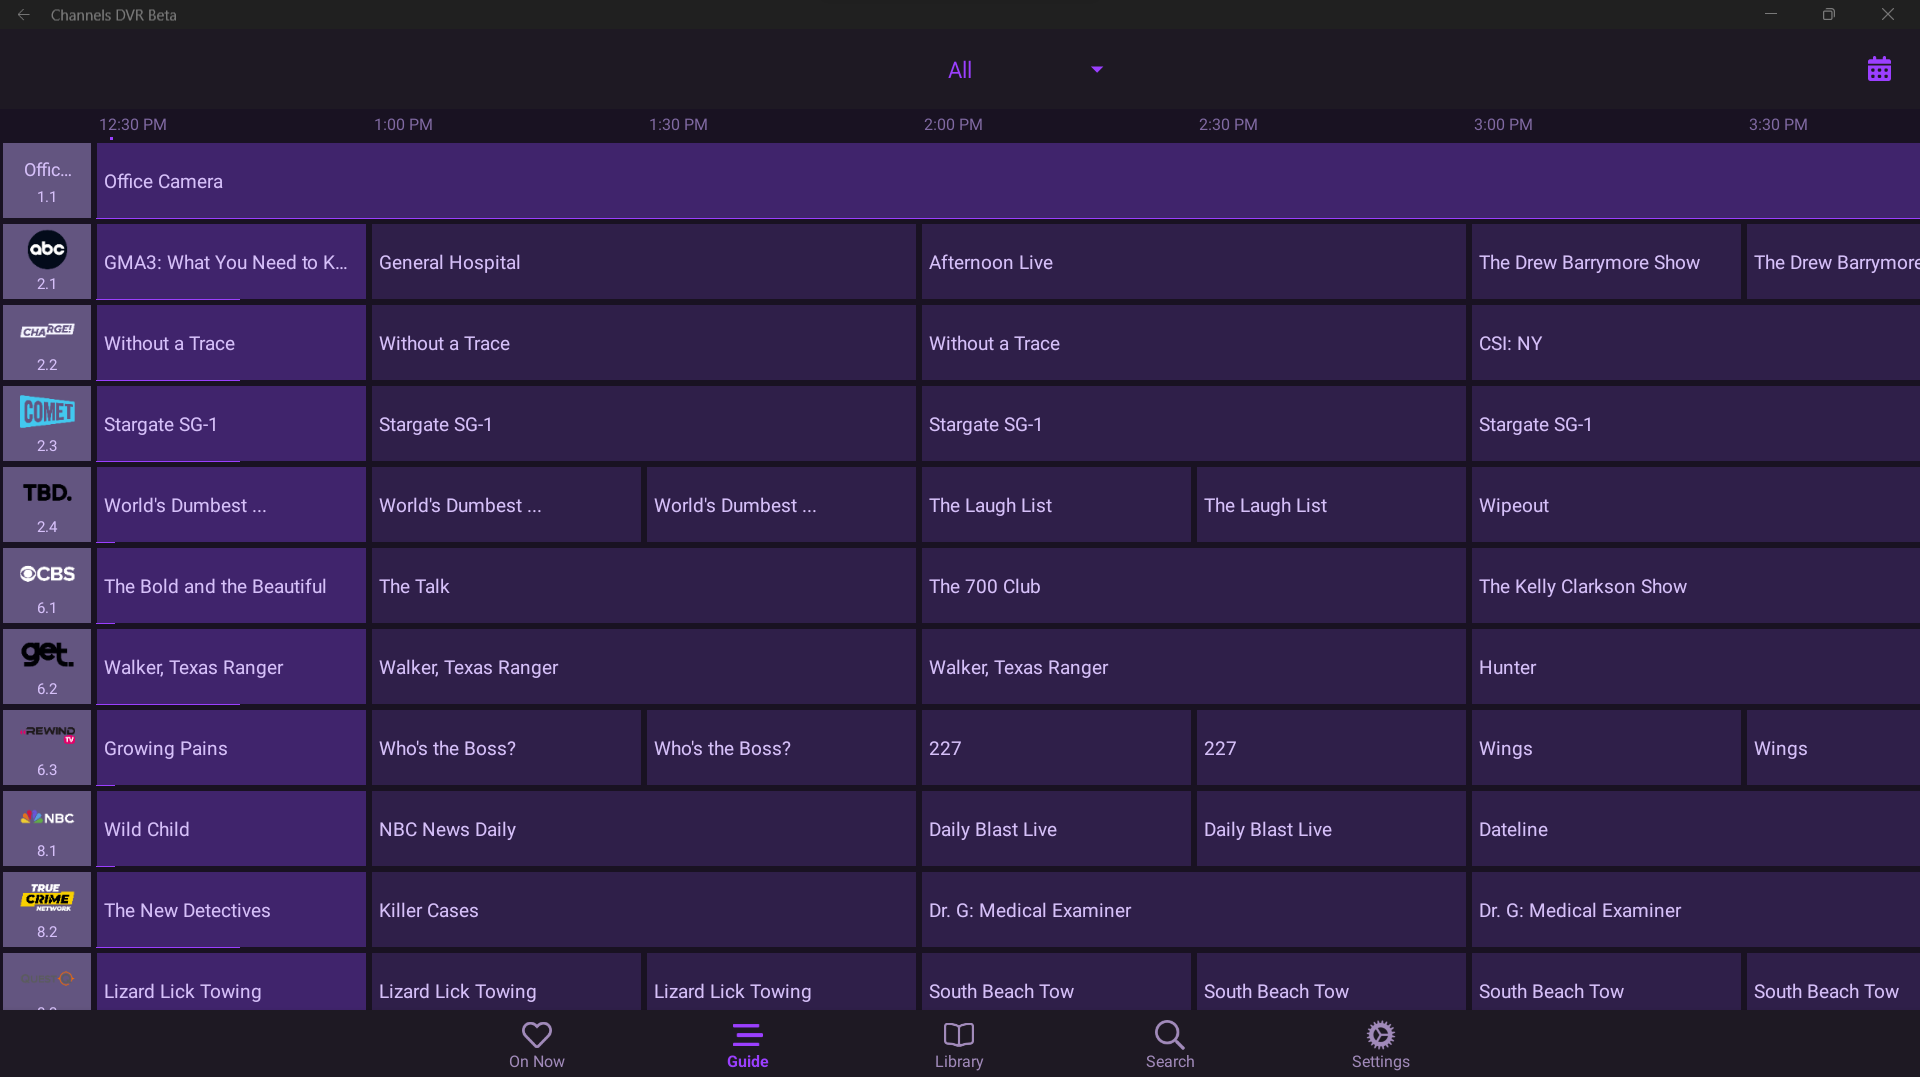Expand the All channel filter dropdown
This screenshot has height=1077, width=1920.
pyautogui.click(x=960, y=70)
